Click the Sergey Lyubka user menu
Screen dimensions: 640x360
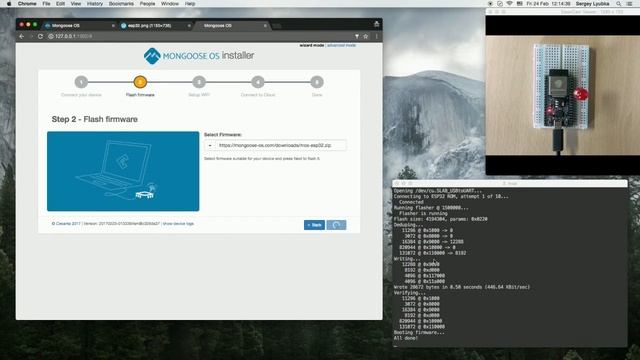(x=592, y=4)
